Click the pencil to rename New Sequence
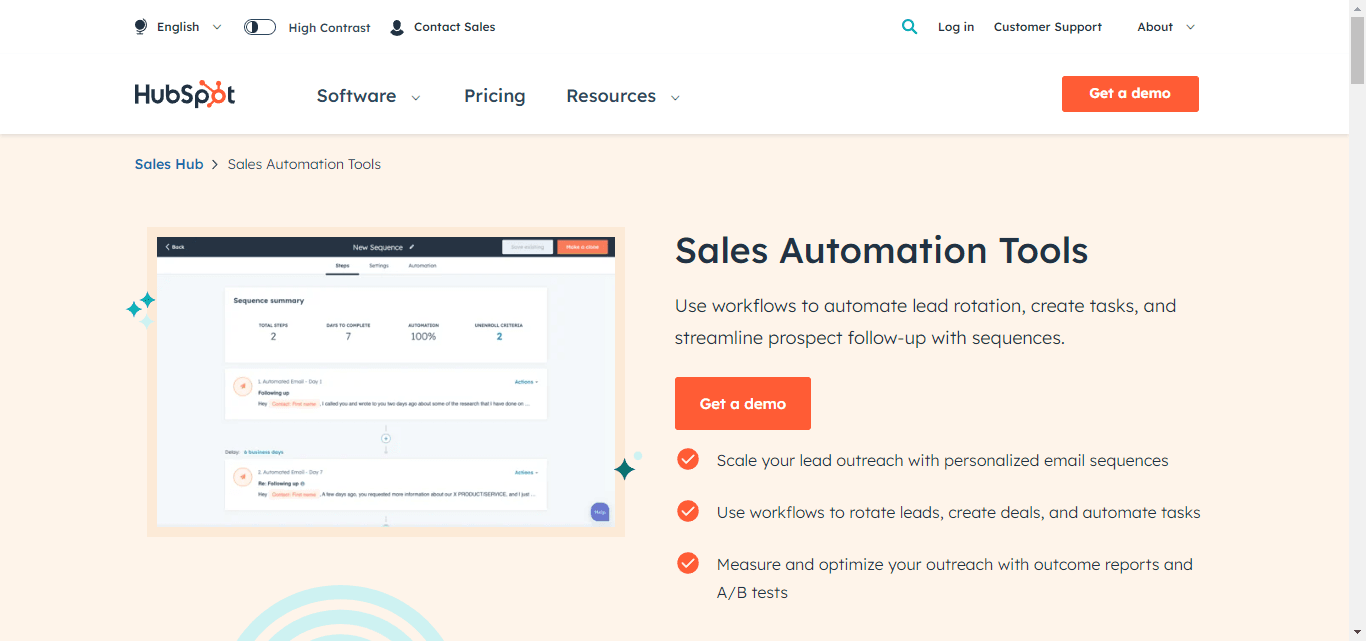The width and height of the screenshot is (1366, 641). click(412, 247)
